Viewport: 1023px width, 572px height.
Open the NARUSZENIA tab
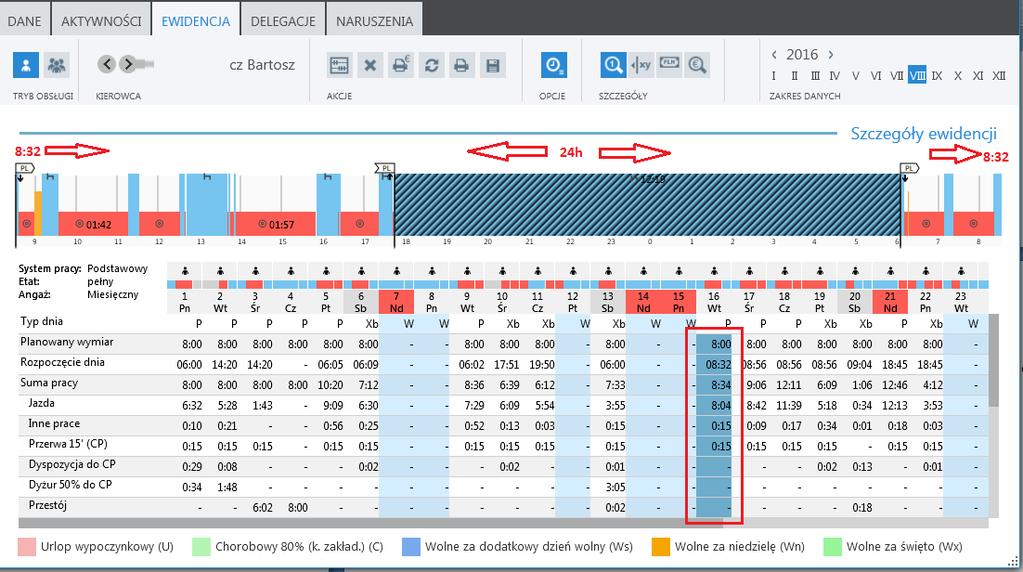pyautogui.click(x=374, y=21)
